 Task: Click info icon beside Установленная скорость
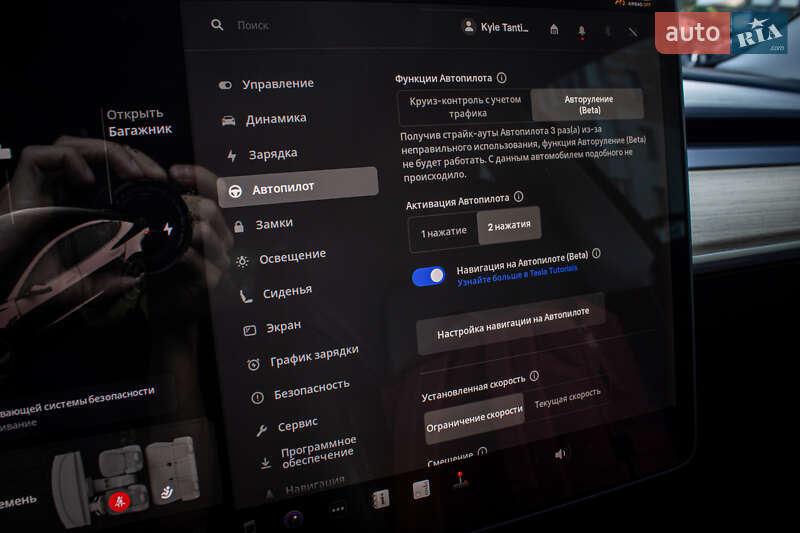[x=534, y=376]
